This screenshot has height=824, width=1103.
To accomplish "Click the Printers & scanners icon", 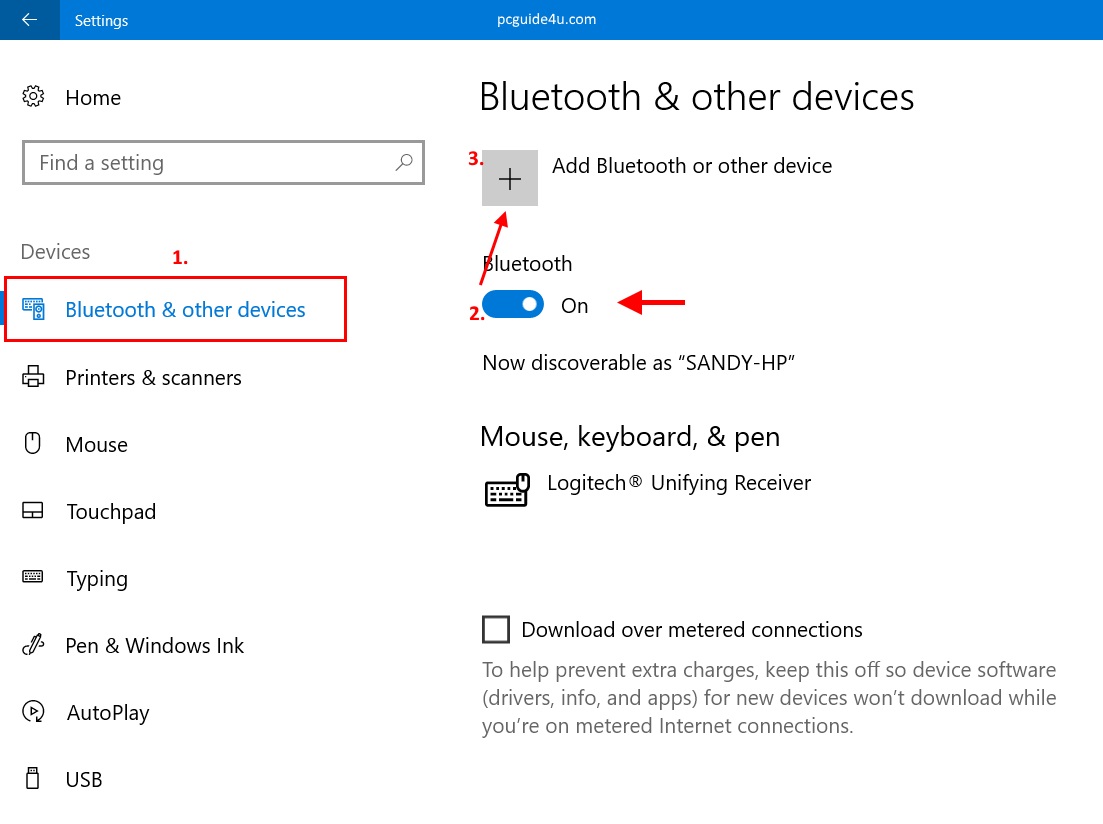I will 33,377.
